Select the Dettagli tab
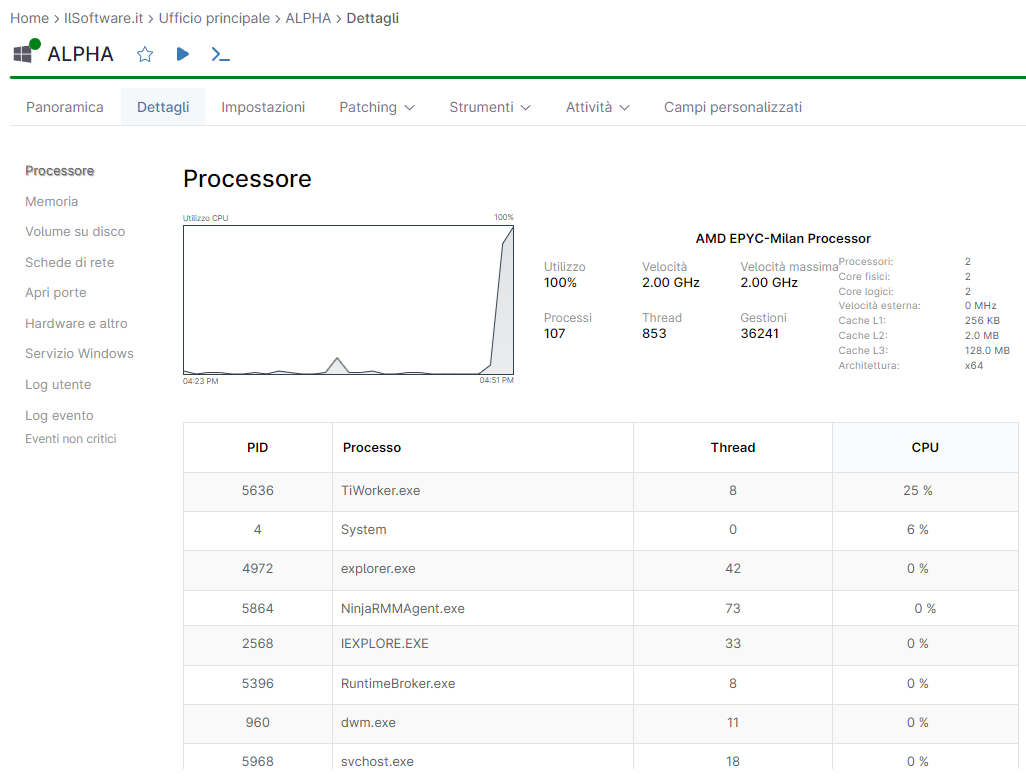Image resolution: width=1026 pixels, height=776 pixels. [163, 107]
